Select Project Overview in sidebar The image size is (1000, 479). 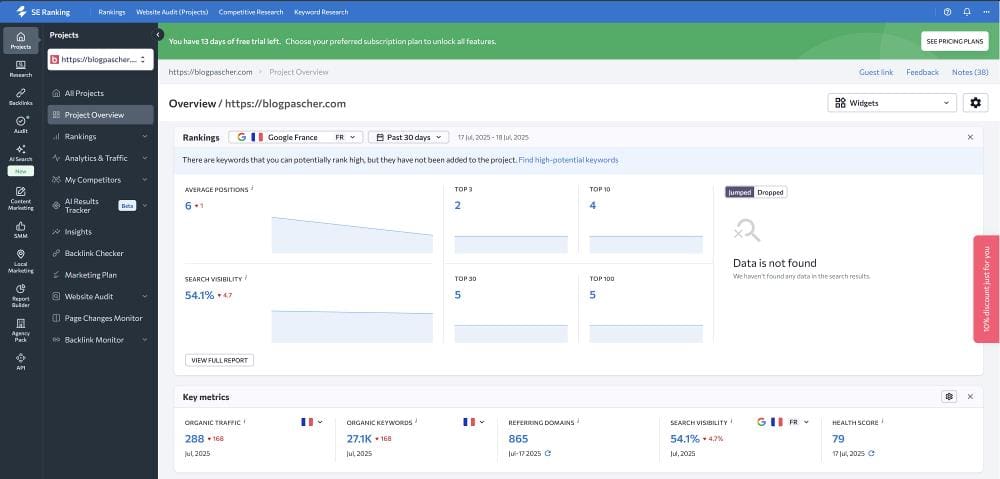point(101,115)
